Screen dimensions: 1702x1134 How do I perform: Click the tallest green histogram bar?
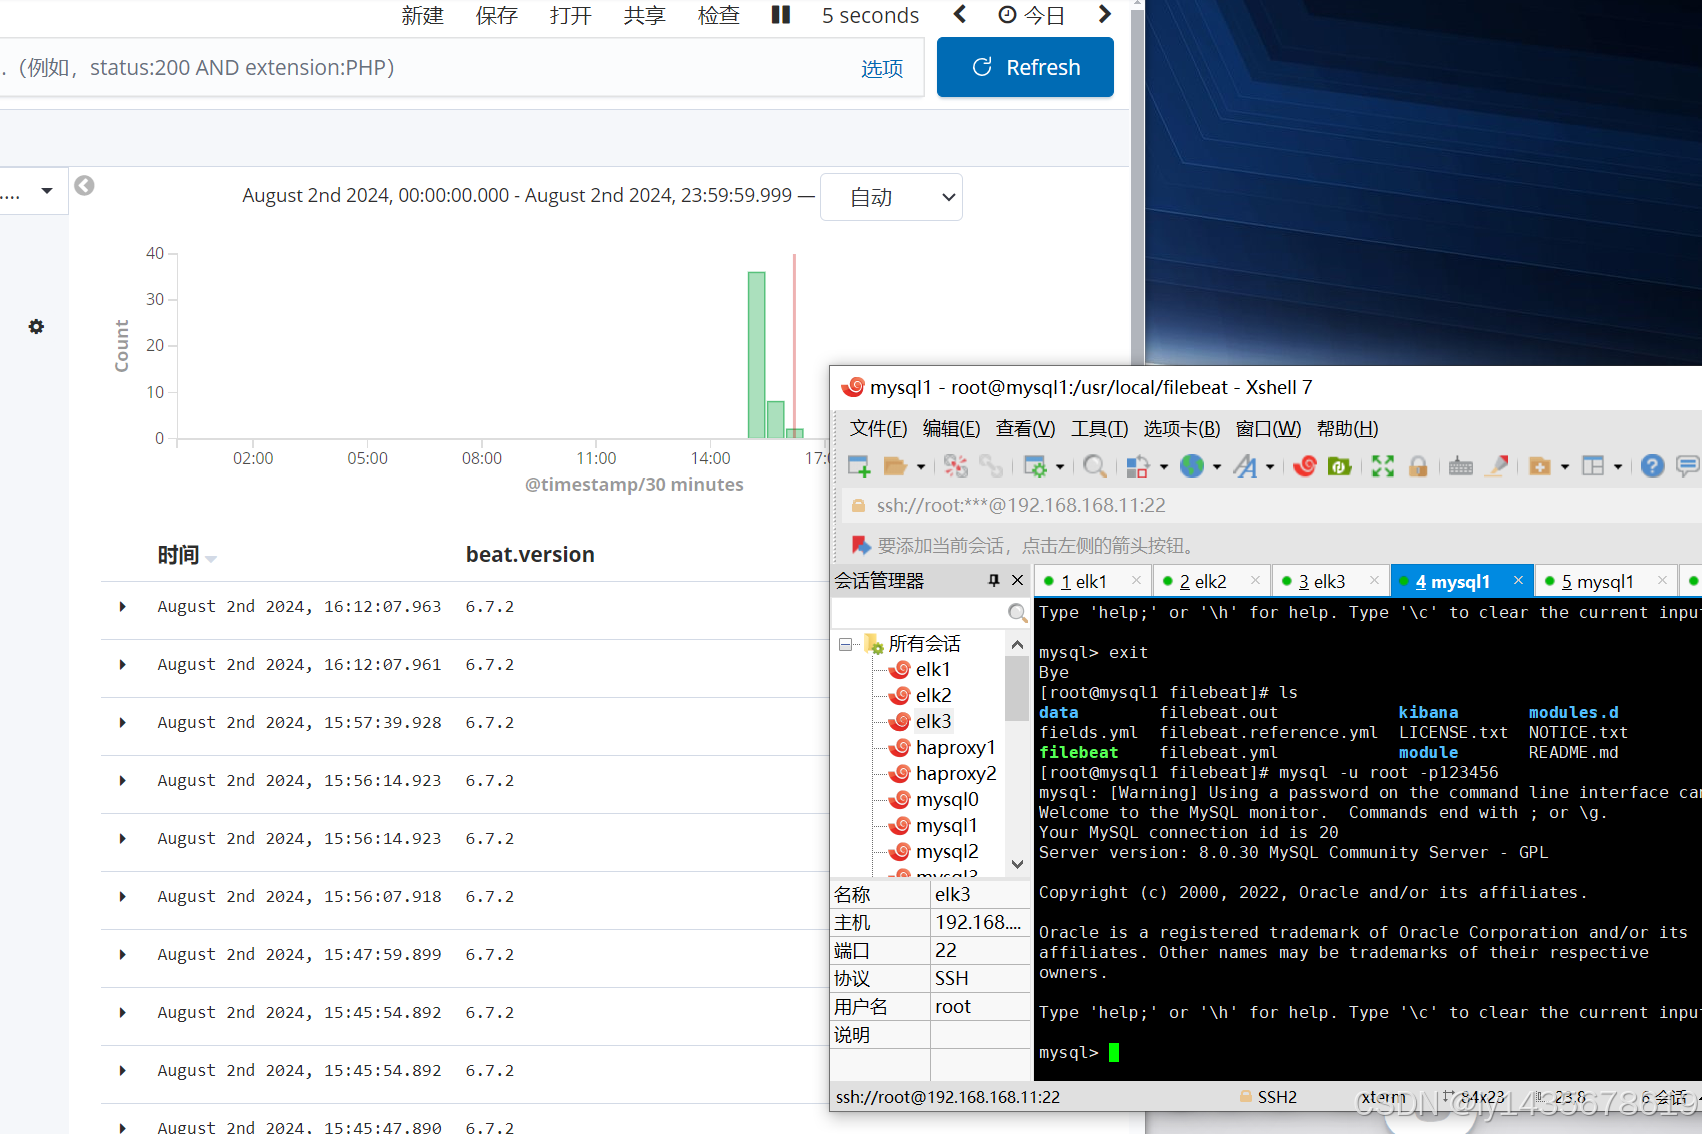[x=756, y=355]
